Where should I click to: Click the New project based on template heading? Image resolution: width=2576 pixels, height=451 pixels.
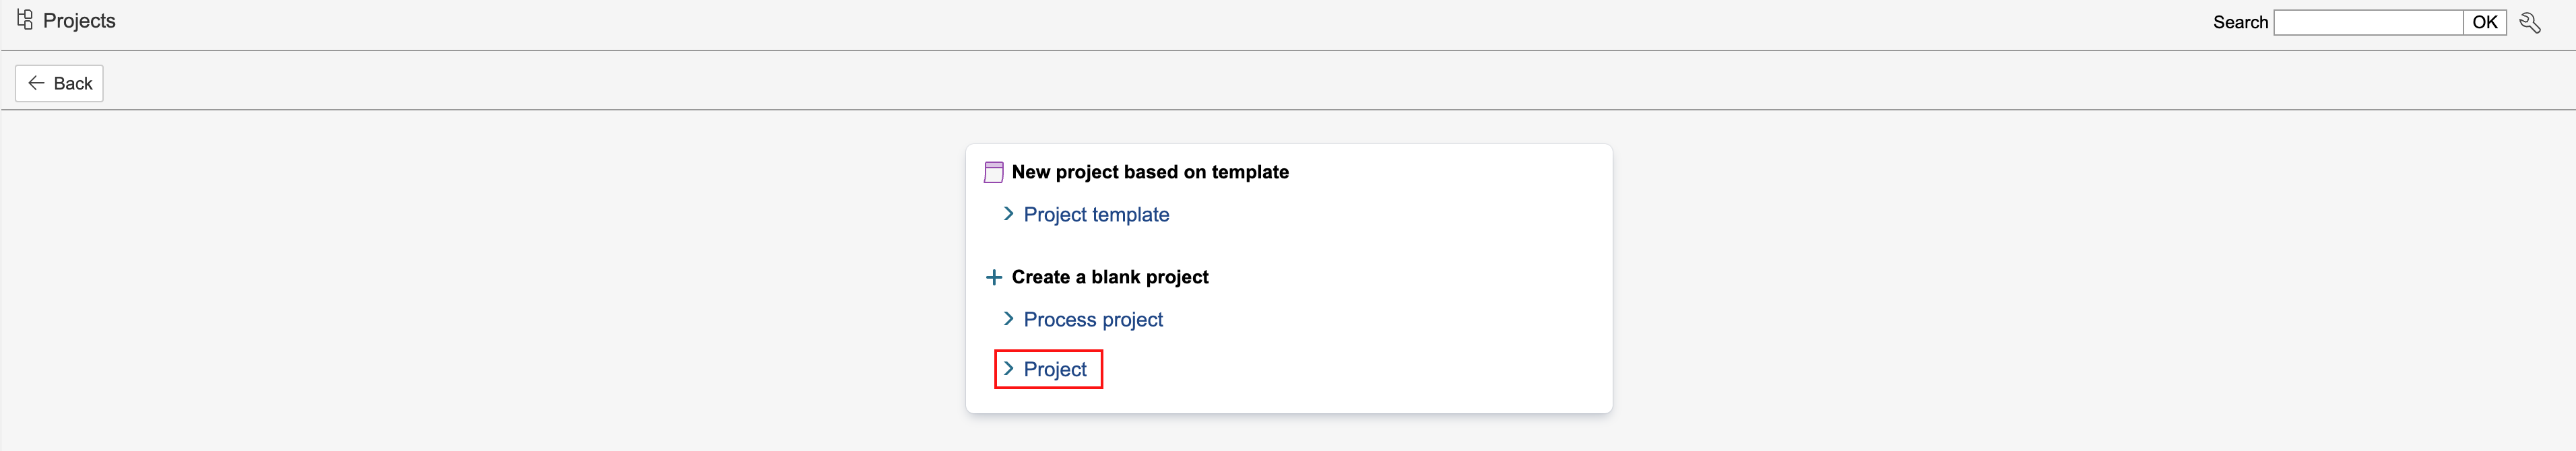[1150, 172]
